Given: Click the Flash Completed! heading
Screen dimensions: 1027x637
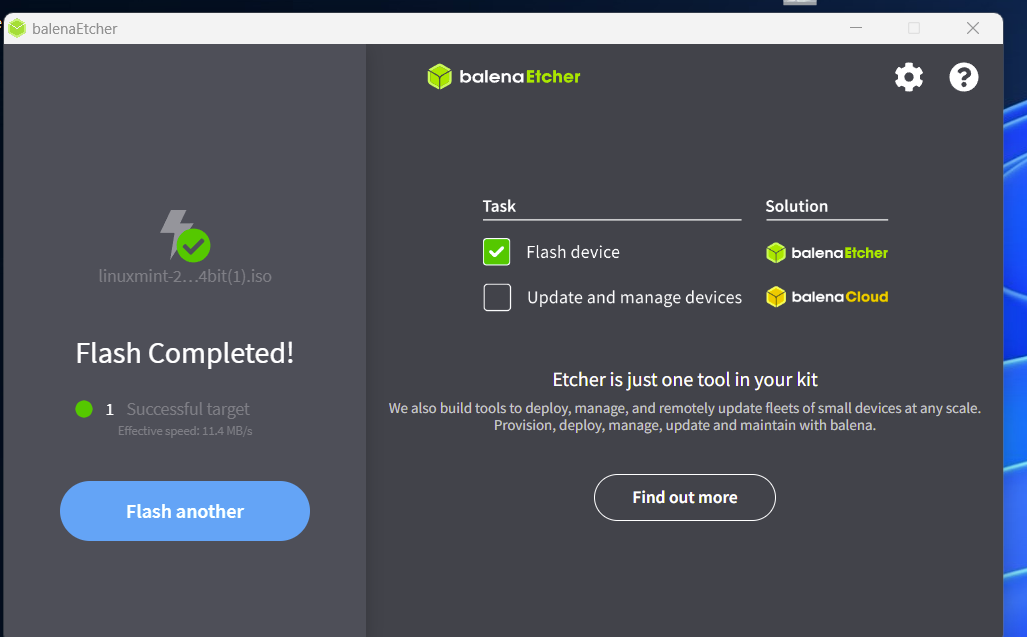Looking at the screenshot, I should 185,354.
